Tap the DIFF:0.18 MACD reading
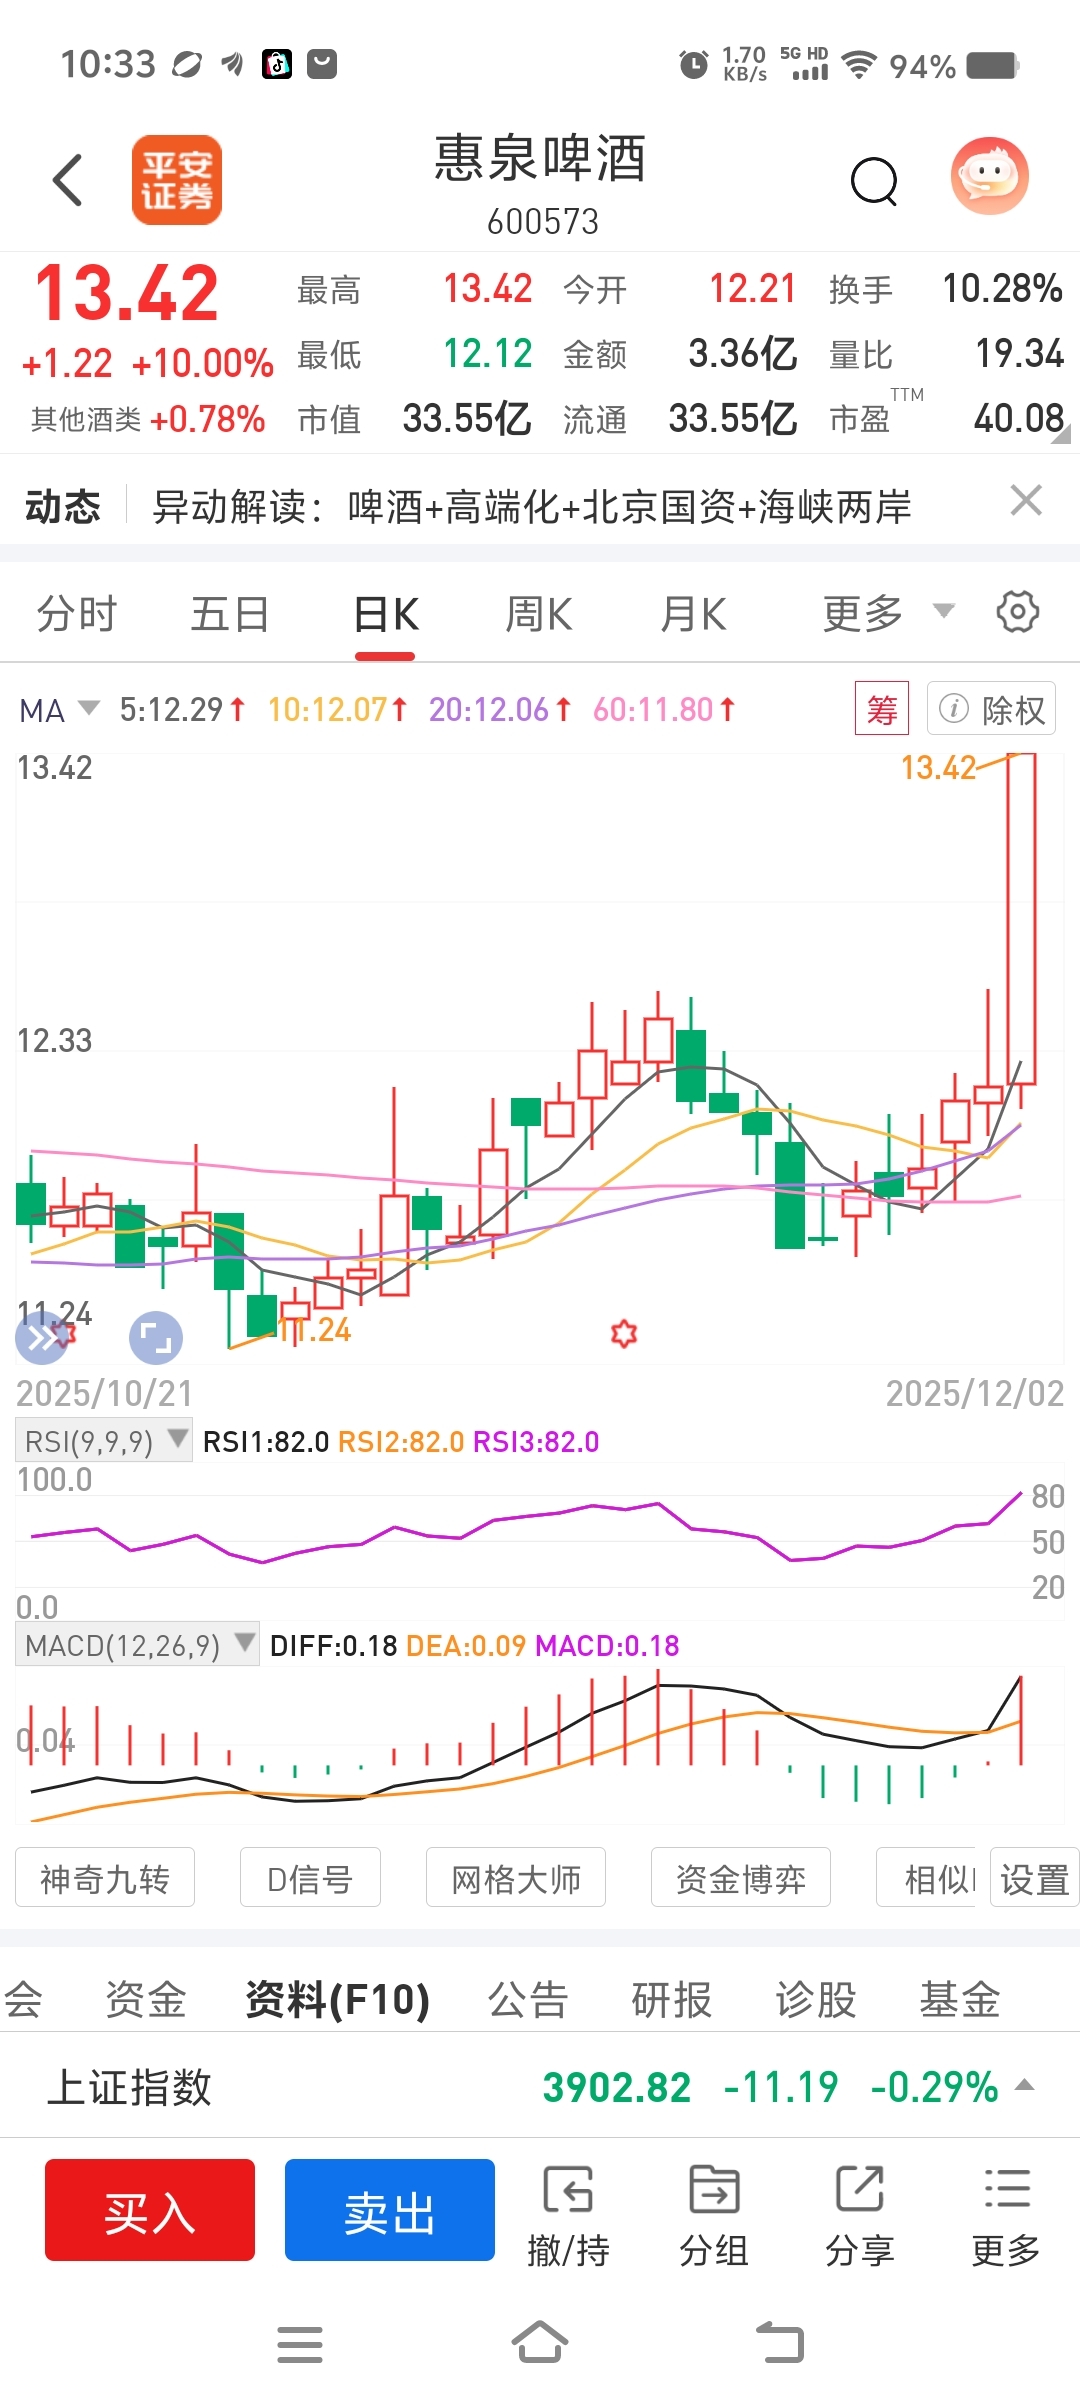The height and width of the screenshot is (2408, 1080). point(334,1646)
